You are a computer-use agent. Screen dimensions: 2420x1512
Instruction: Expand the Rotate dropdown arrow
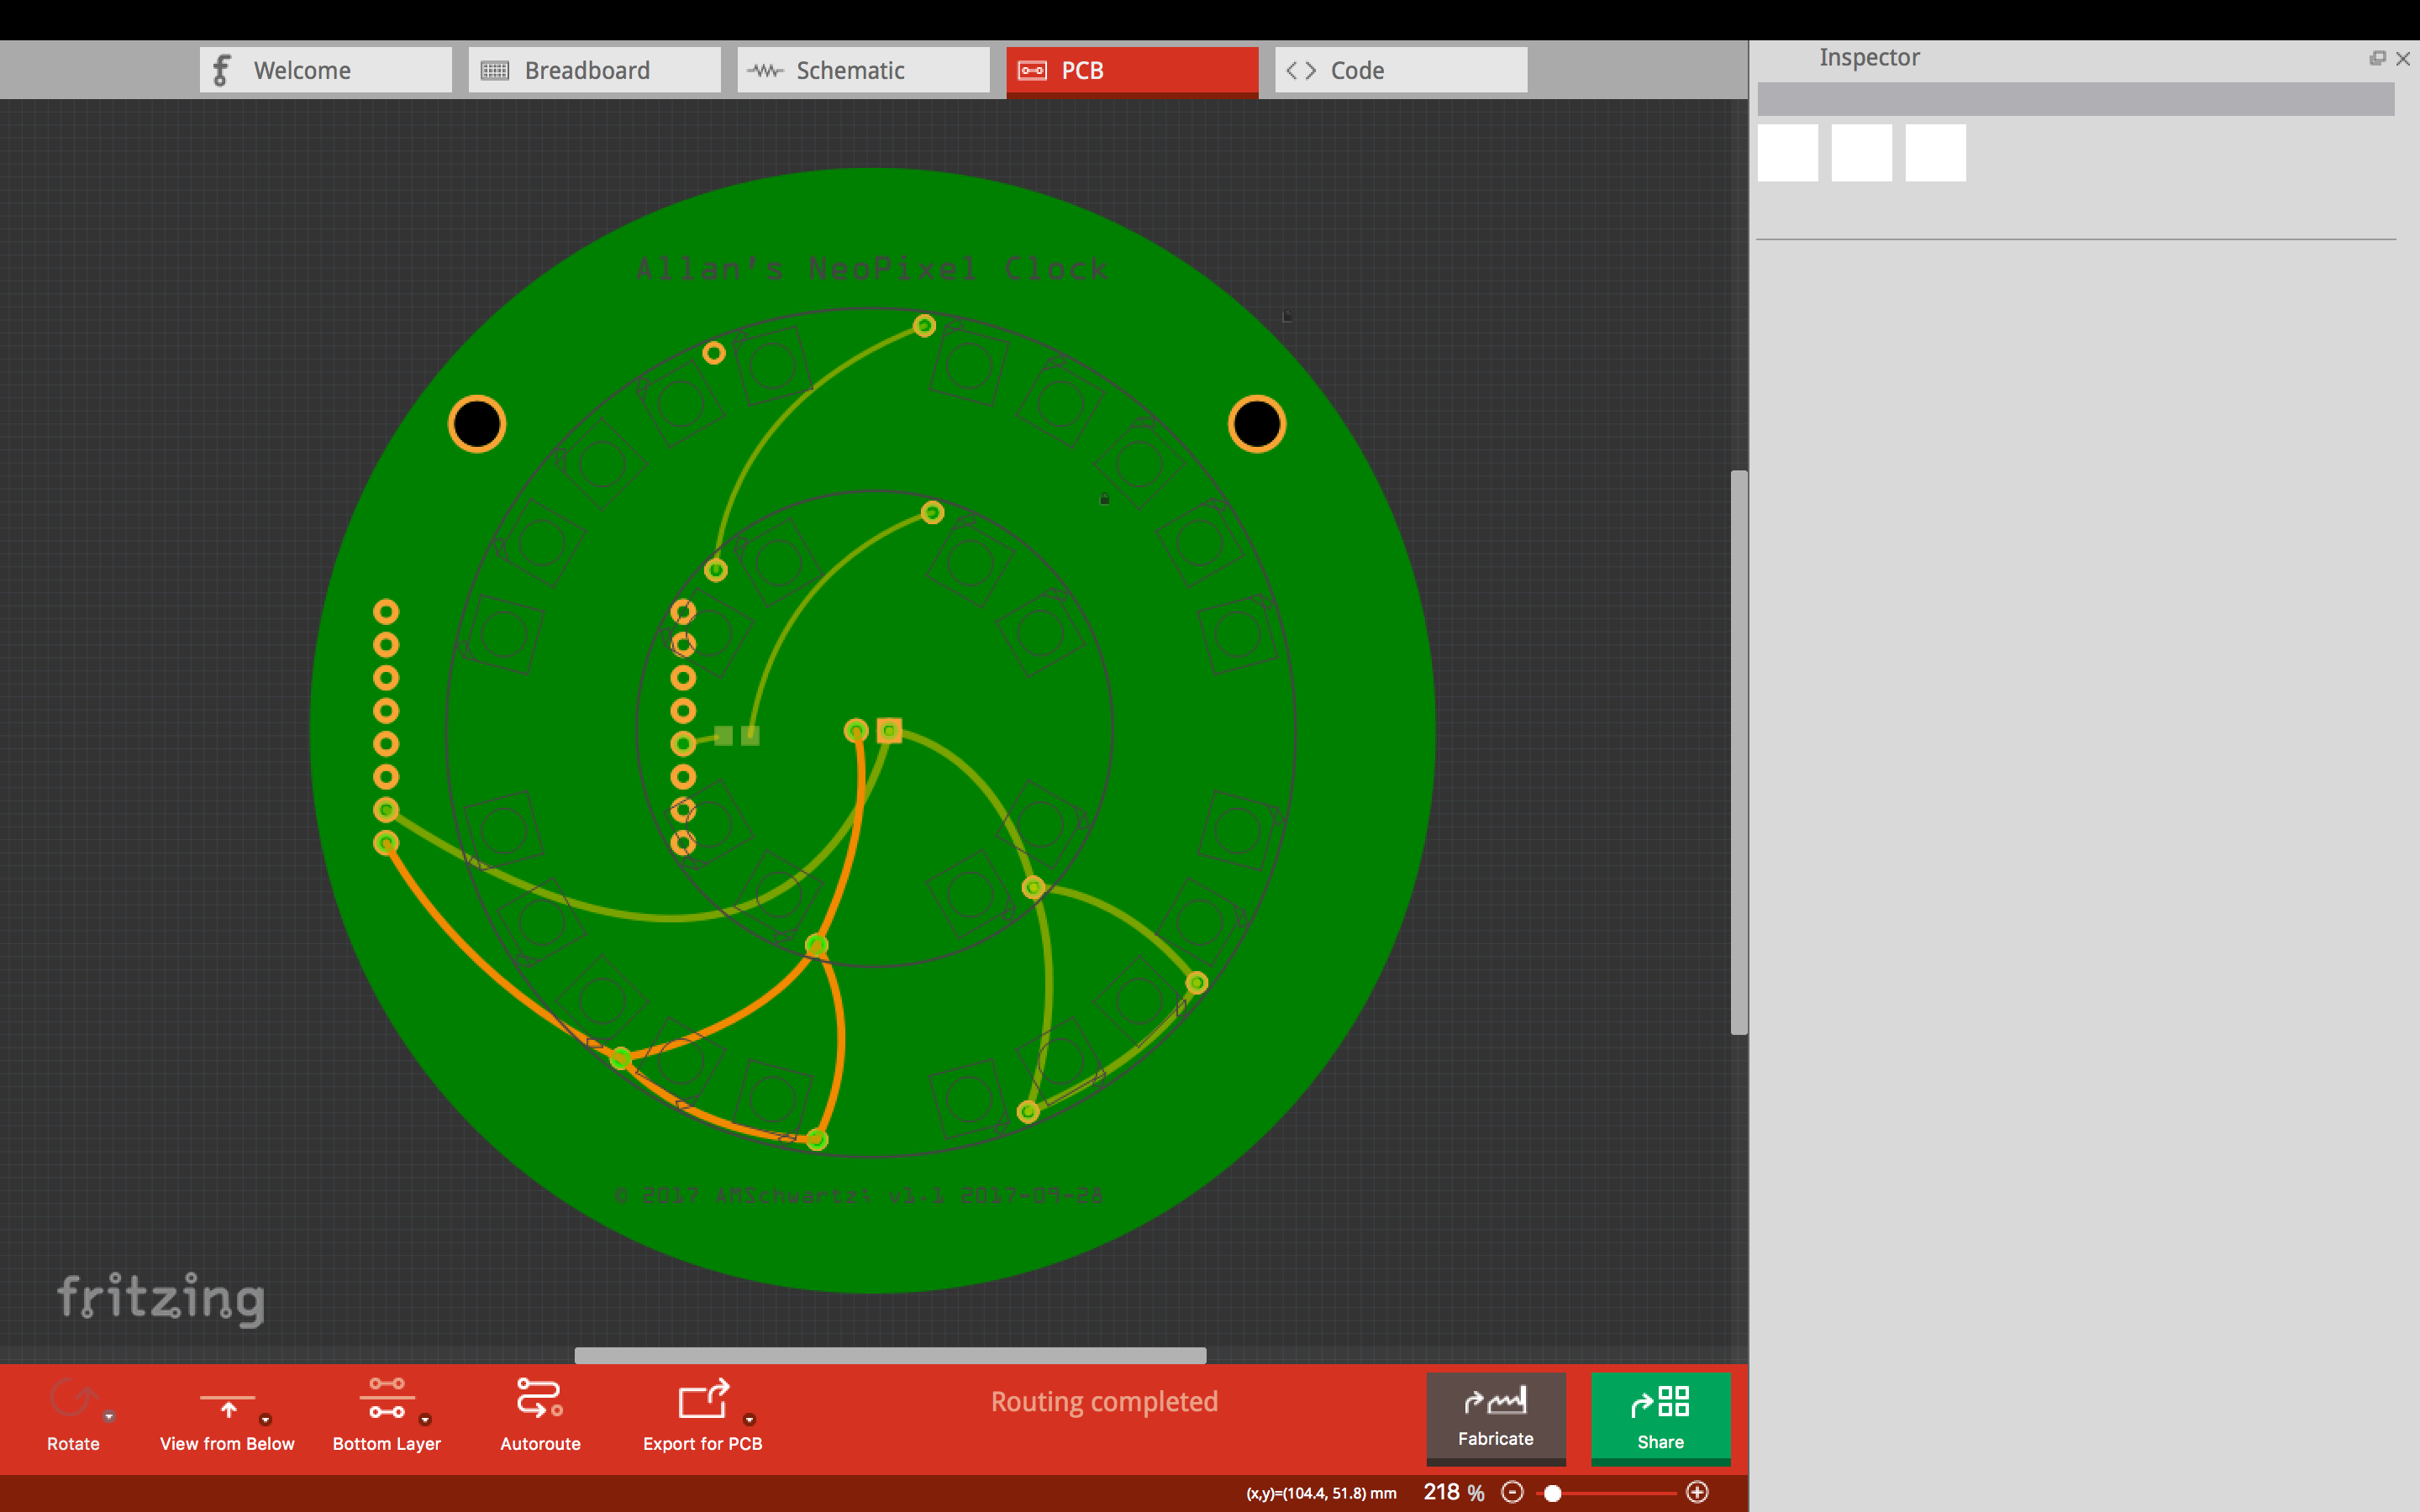click(109, 1417)
